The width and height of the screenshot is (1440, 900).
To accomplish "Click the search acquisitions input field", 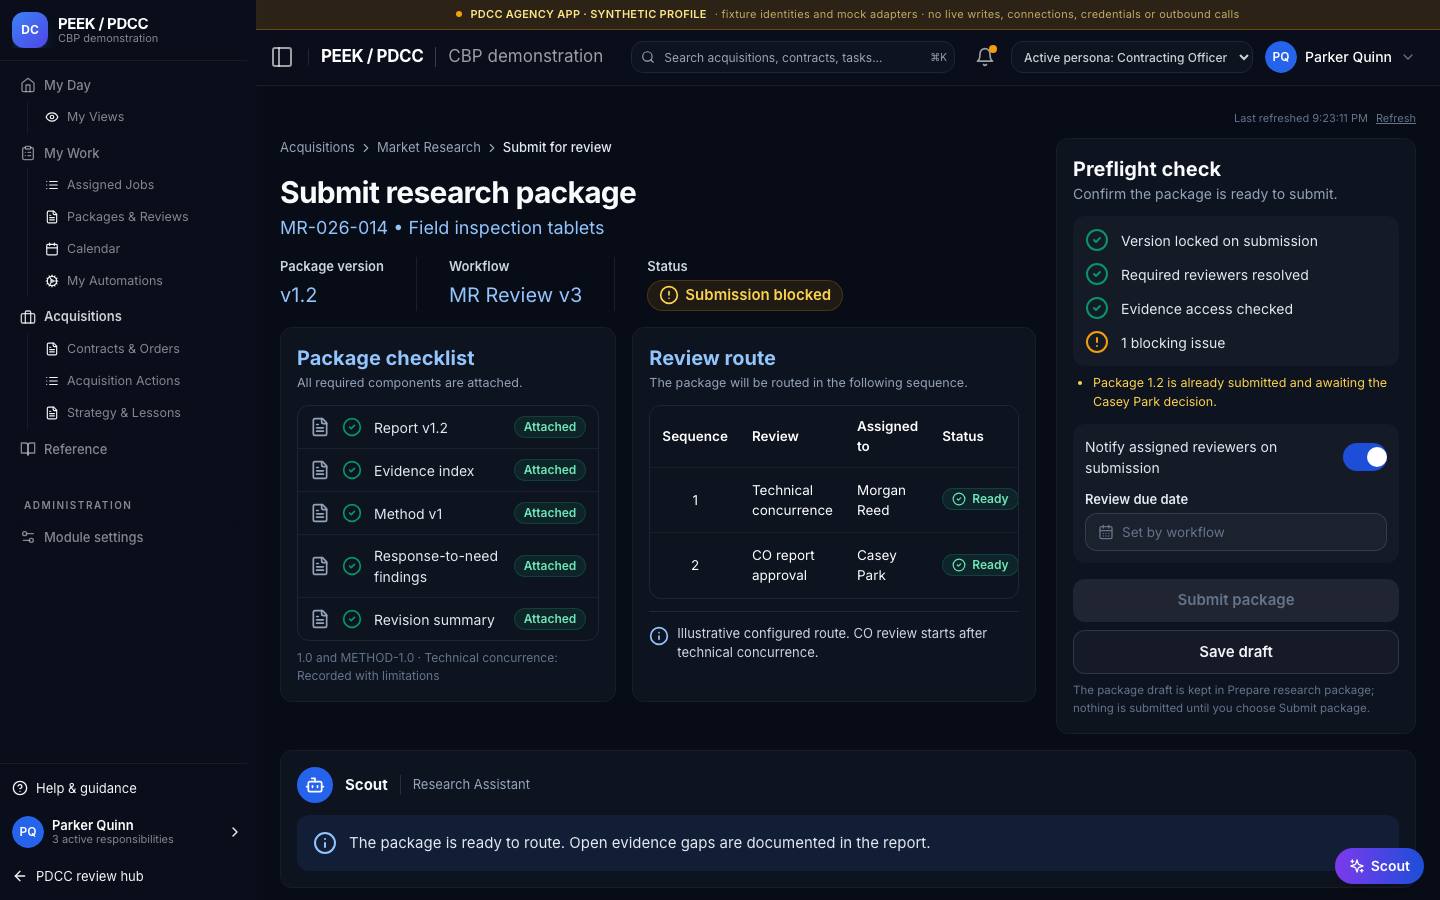I will [x=792, y=57].
